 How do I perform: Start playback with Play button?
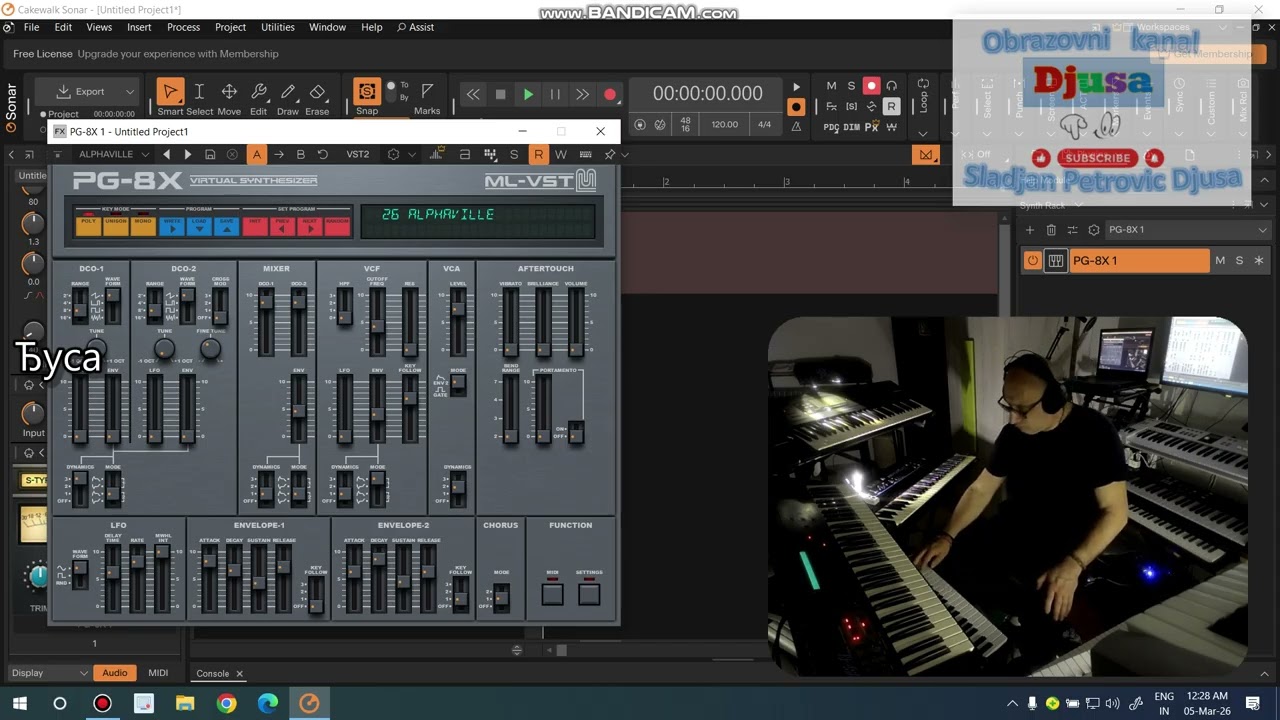point(528,95)
